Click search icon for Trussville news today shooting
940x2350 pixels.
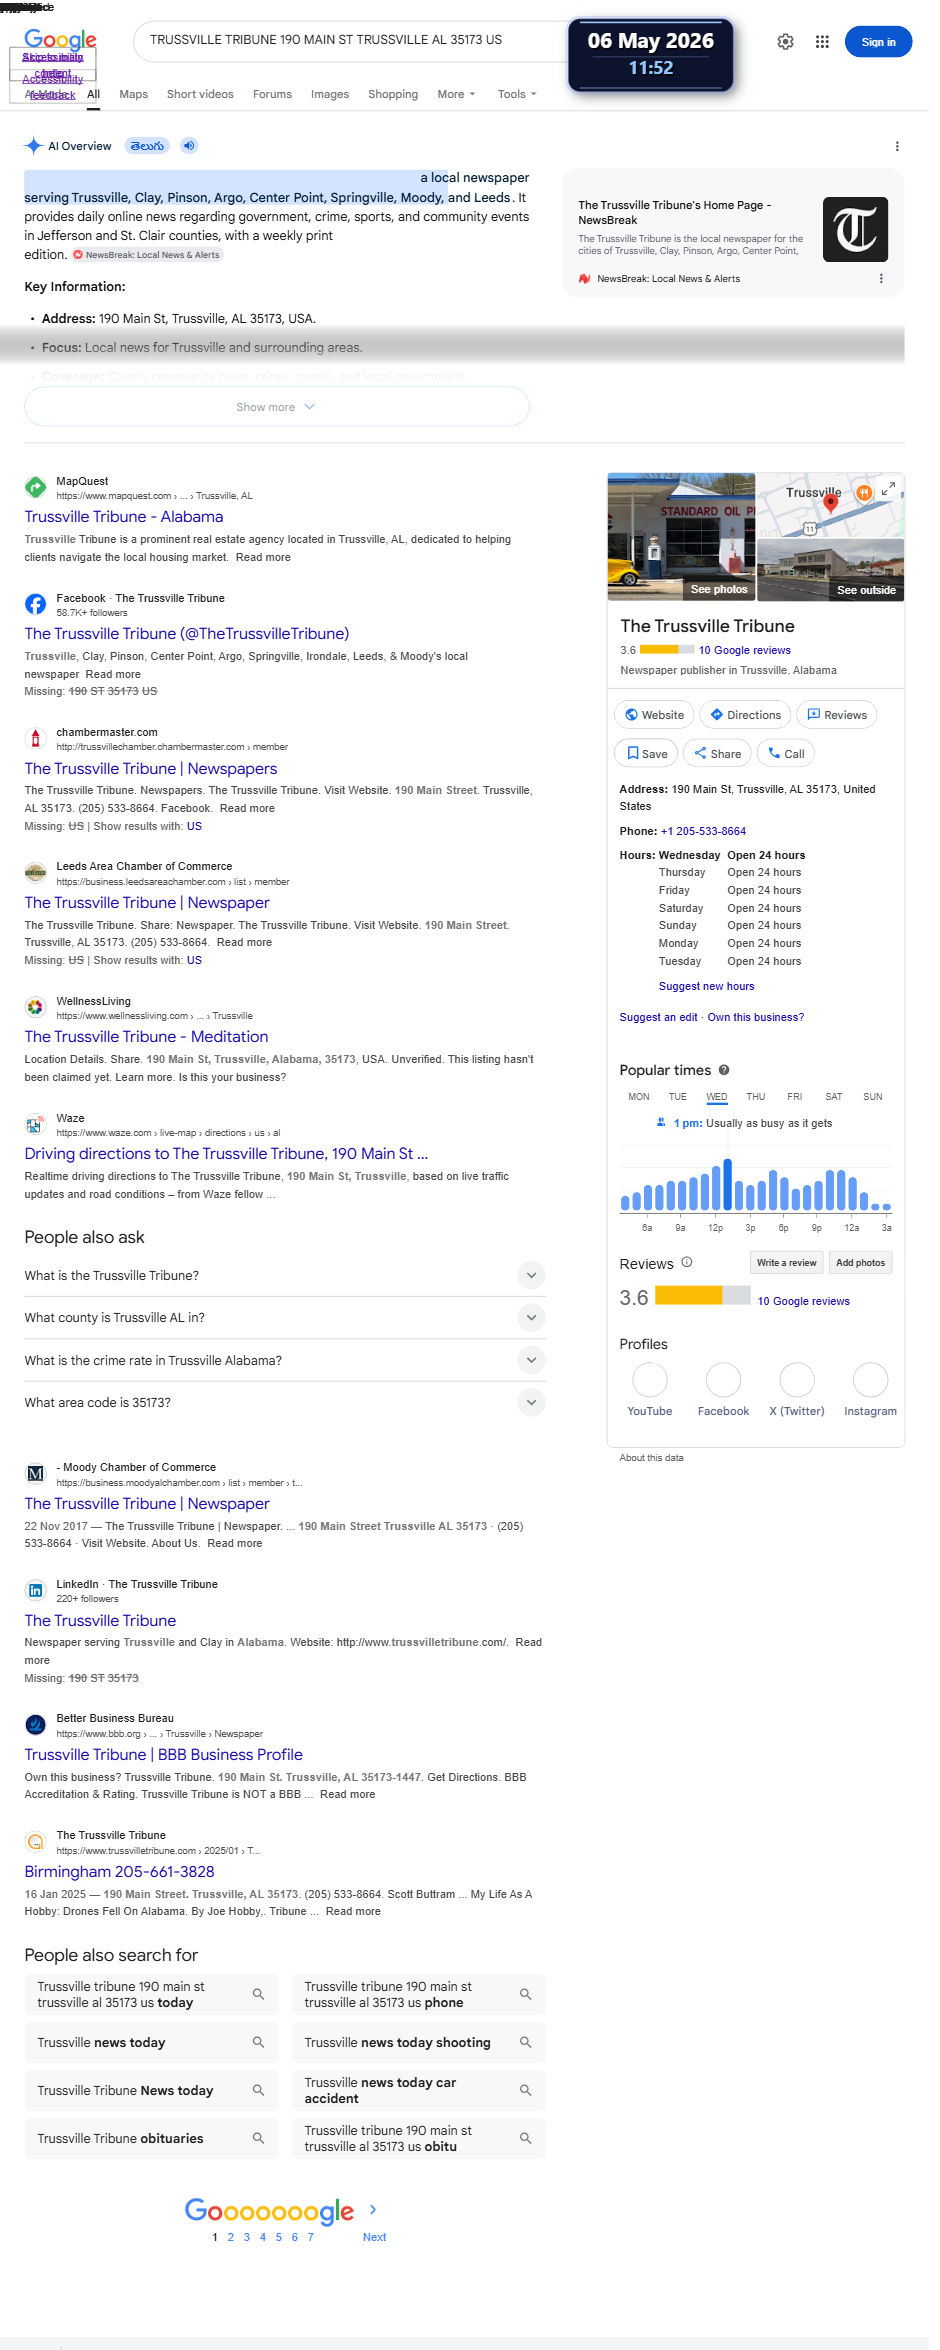(x=525, y=2042)
